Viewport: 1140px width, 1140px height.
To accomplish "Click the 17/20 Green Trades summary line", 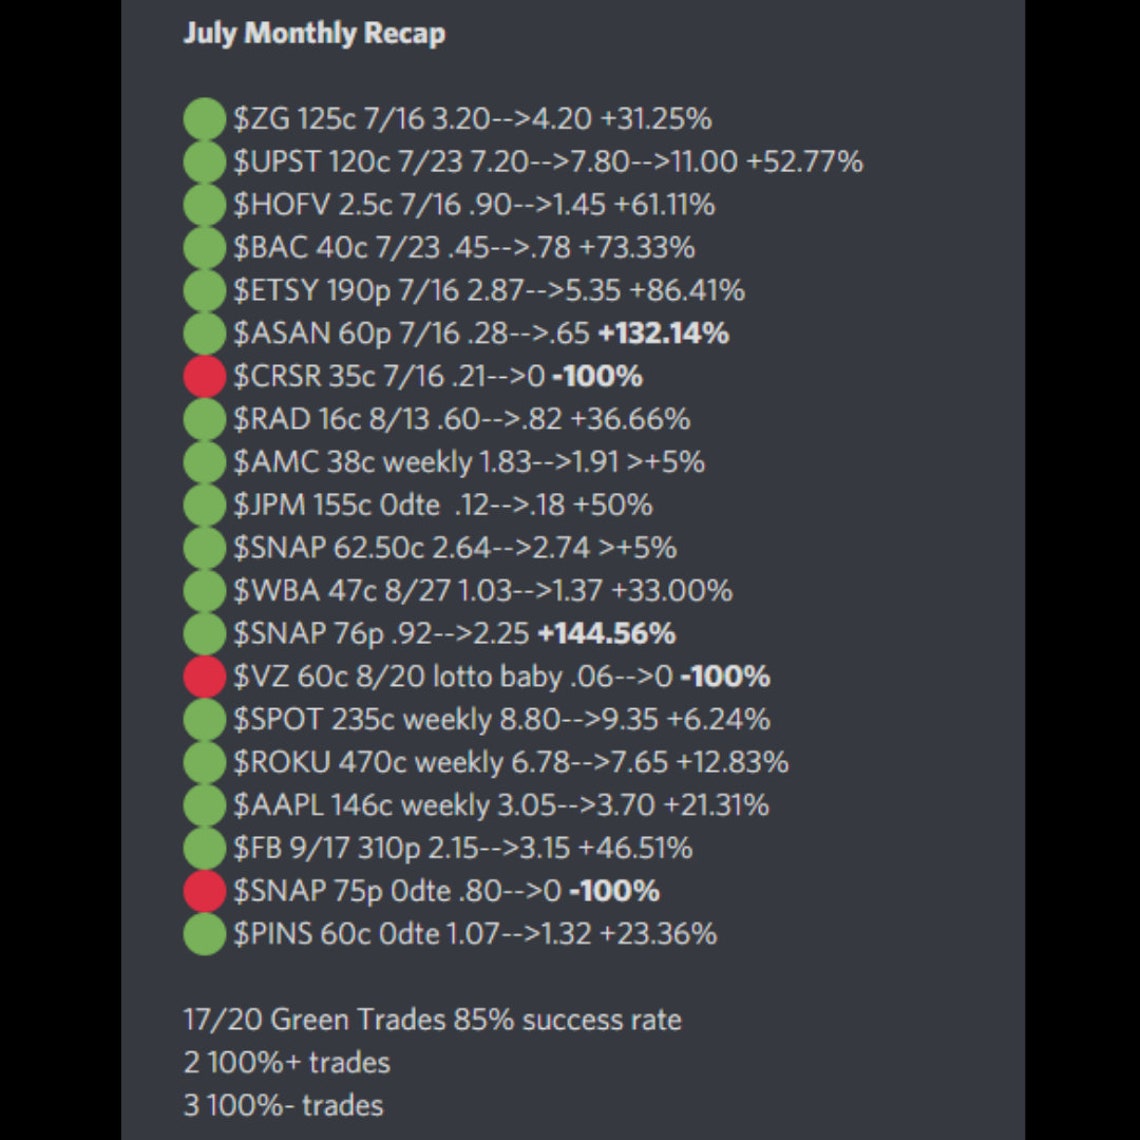I will click(433, 1019).
